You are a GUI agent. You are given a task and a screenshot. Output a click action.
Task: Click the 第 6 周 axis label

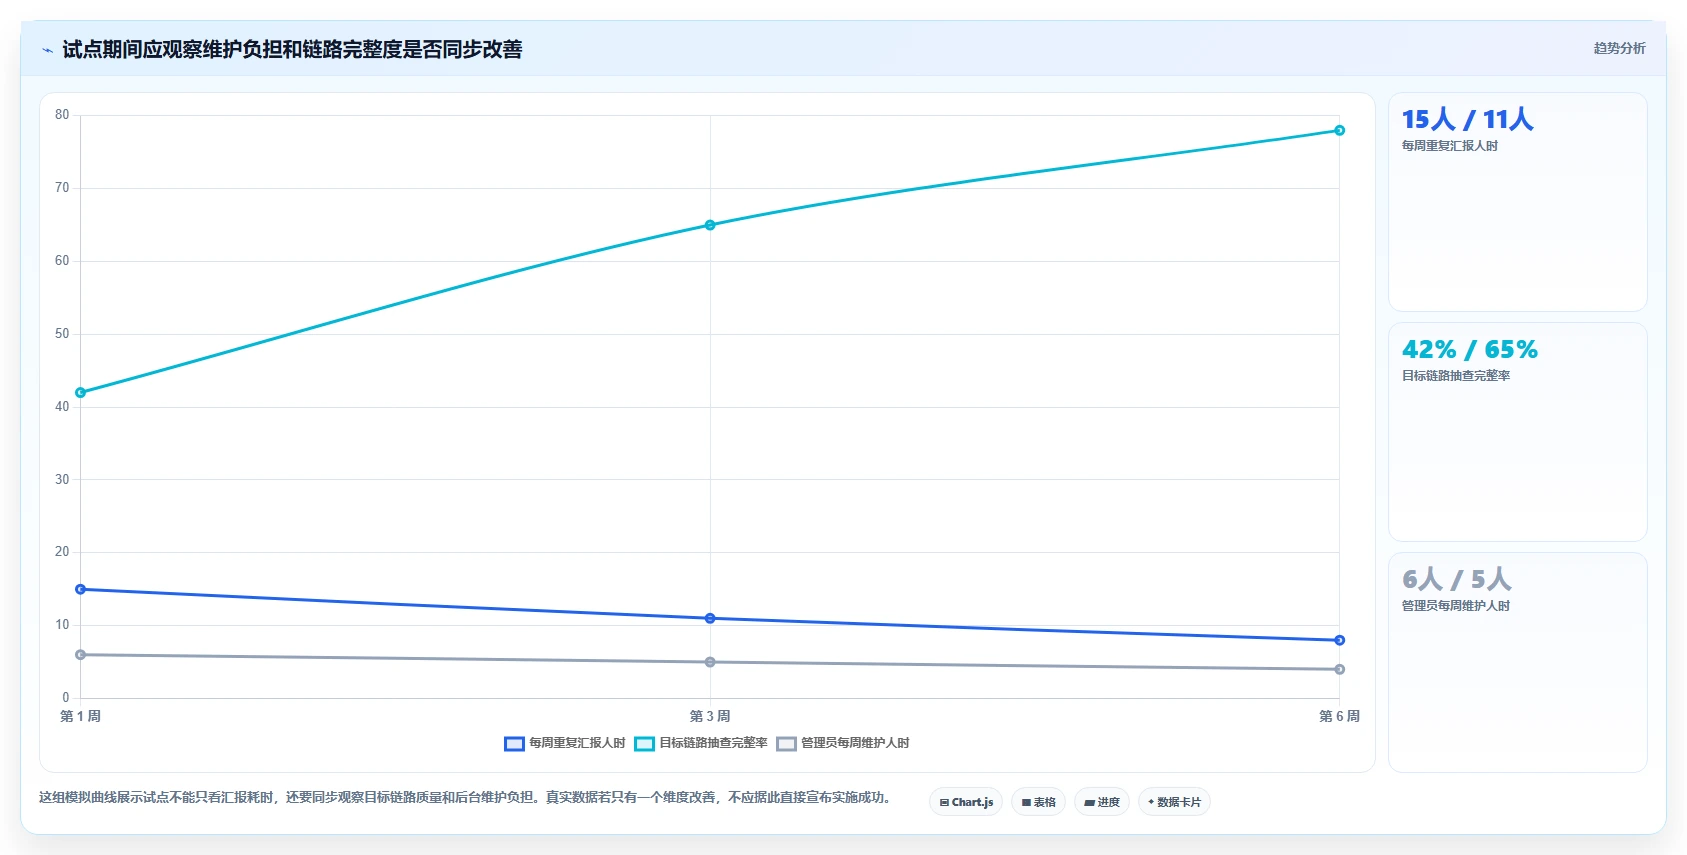pyautogui.click(x=1339, y=716)
